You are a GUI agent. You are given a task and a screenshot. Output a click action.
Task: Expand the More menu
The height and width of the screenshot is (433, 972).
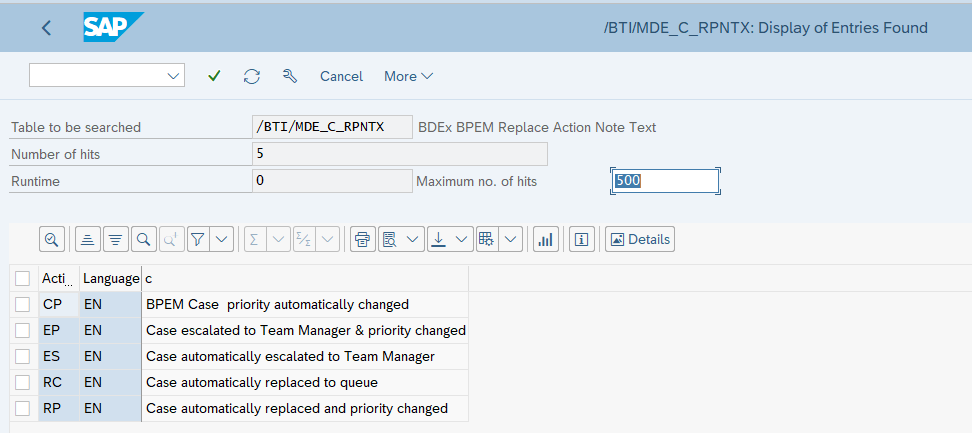409,76
